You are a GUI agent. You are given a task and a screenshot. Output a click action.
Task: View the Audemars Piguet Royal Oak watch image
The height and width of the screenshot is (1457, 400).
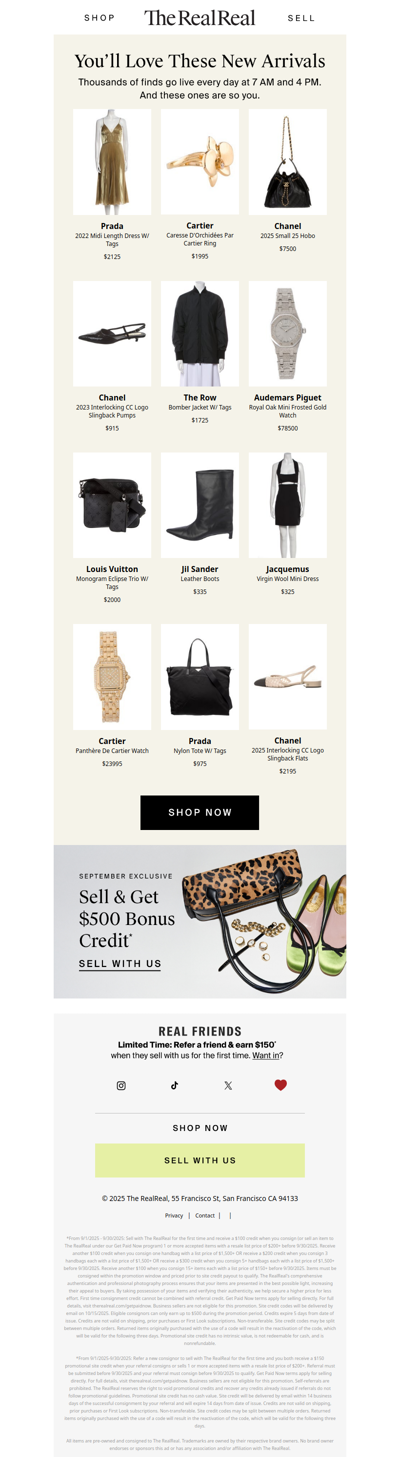(x=288, y=334)
